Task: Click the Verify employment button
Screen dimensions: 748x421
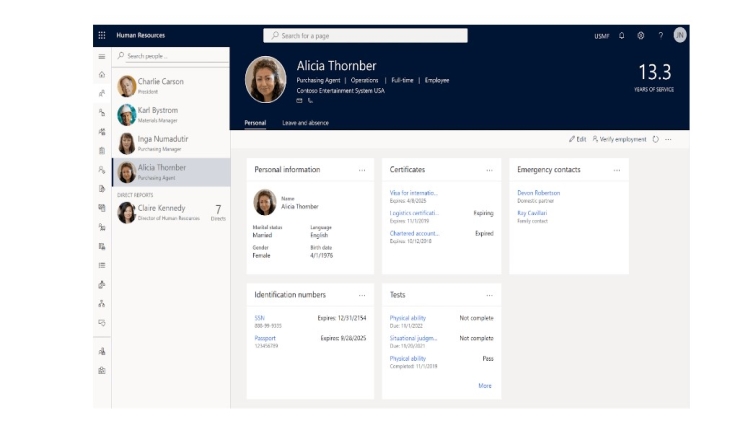Action: [620, 139]
